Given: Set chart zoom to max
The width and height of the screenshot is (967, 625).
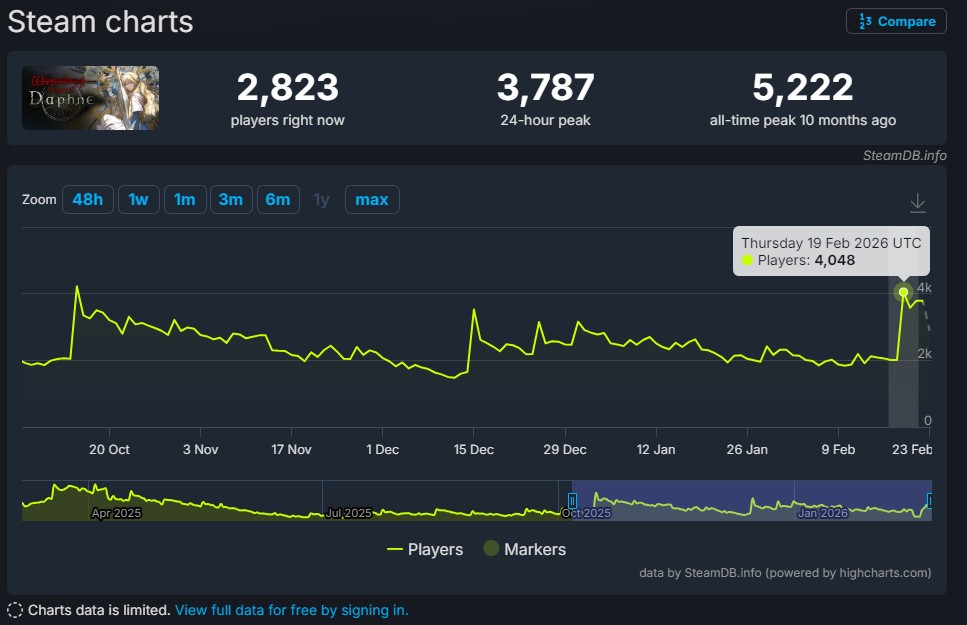Looking at the screenshot, I should pos(372,199).
